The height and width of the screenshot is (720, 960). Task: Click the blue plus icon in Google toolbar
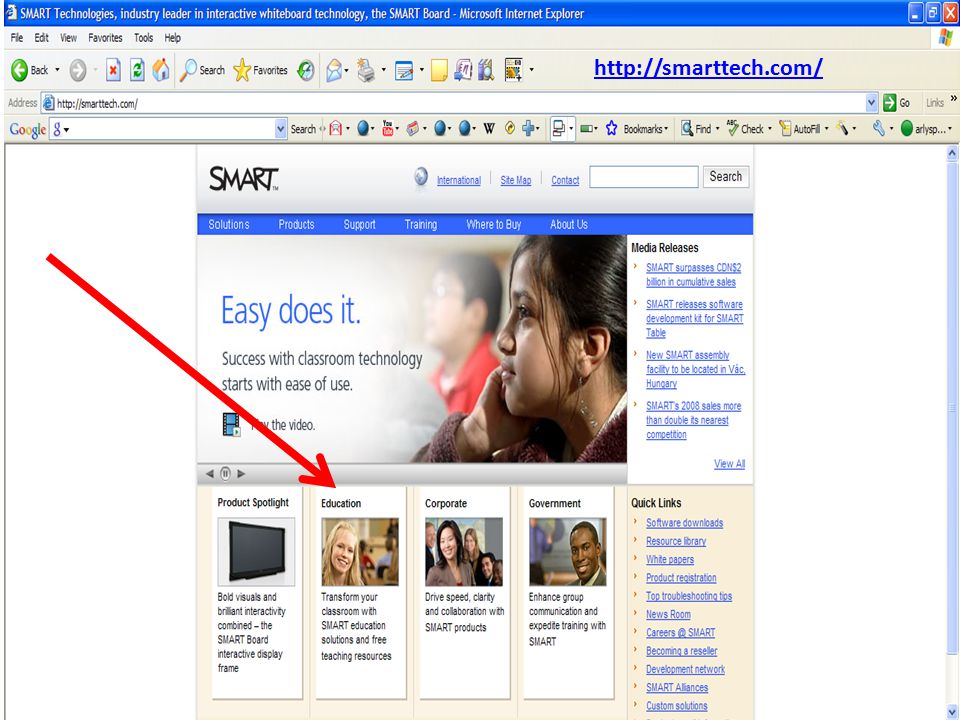pyautogui.click(x=528, y=129)
